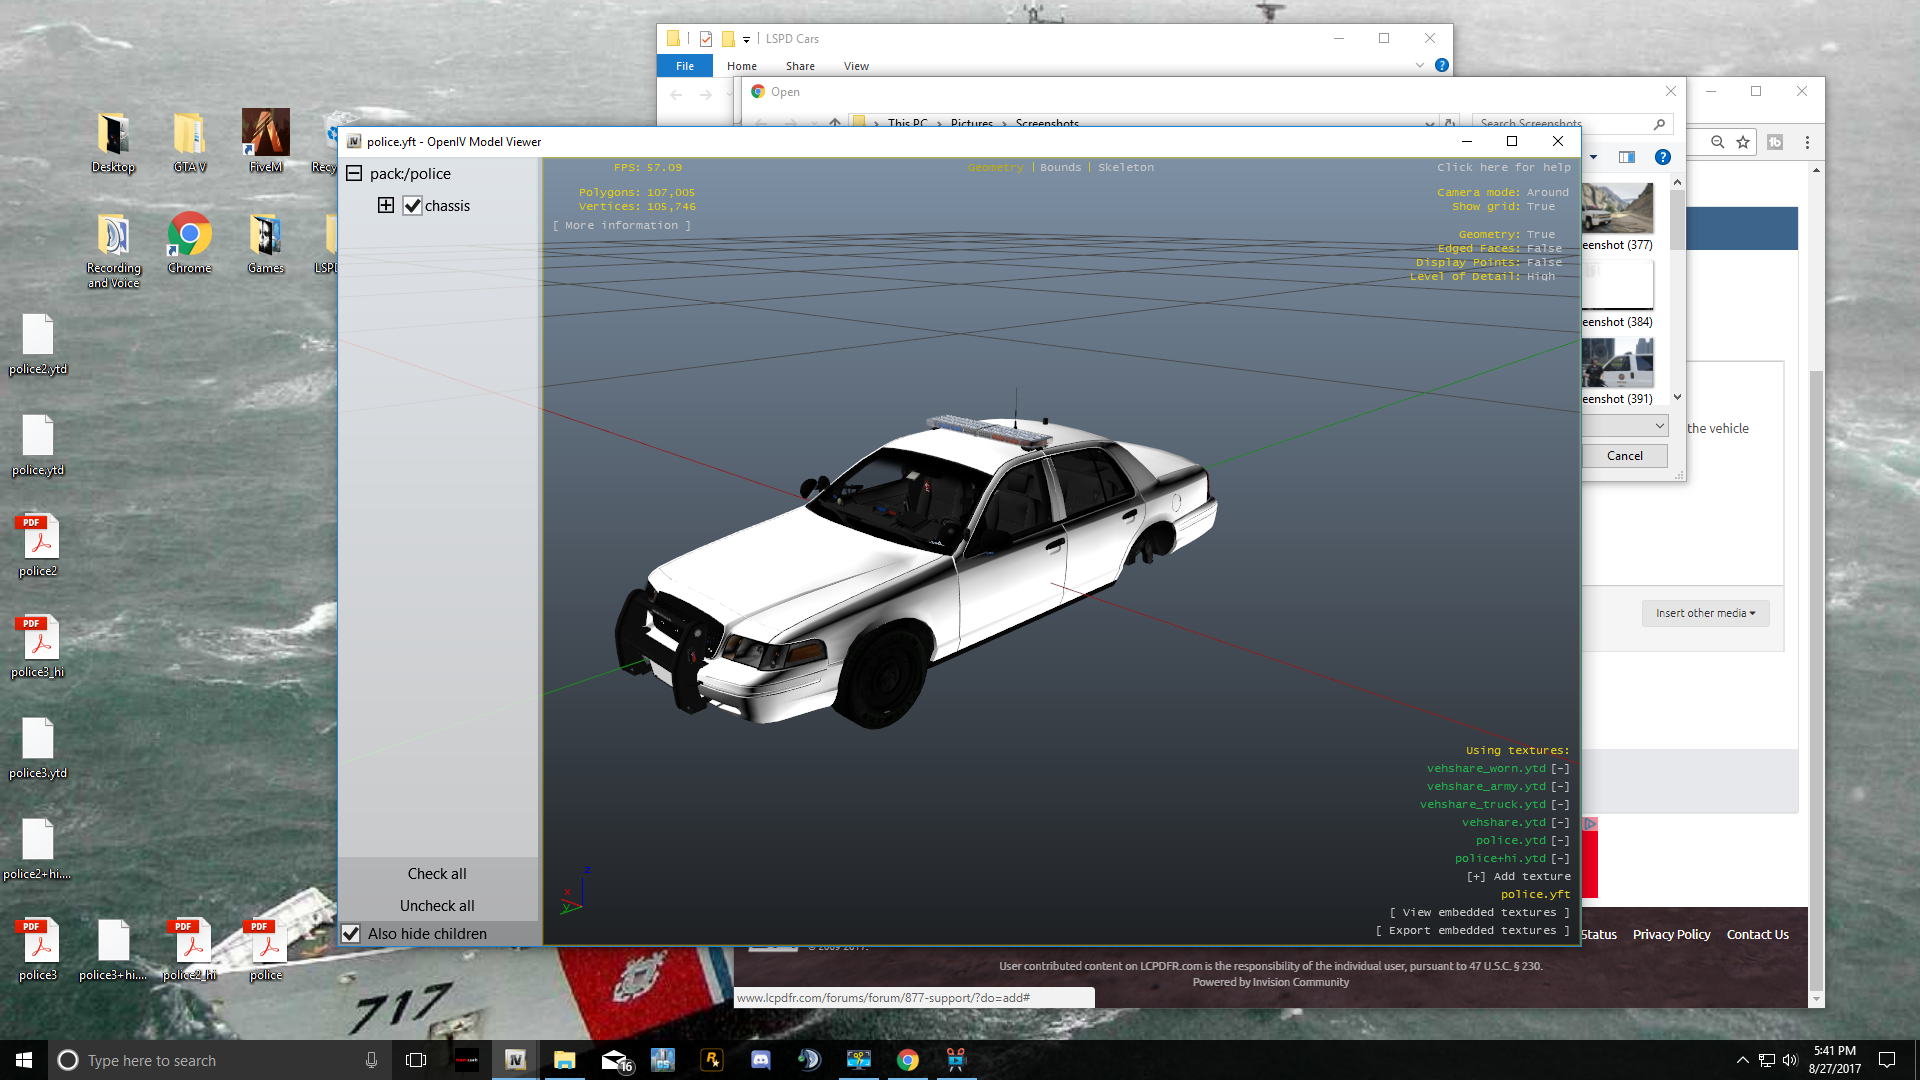
Task: Collapse the pack:/police tree node
Action: click(x=354, y=174)
